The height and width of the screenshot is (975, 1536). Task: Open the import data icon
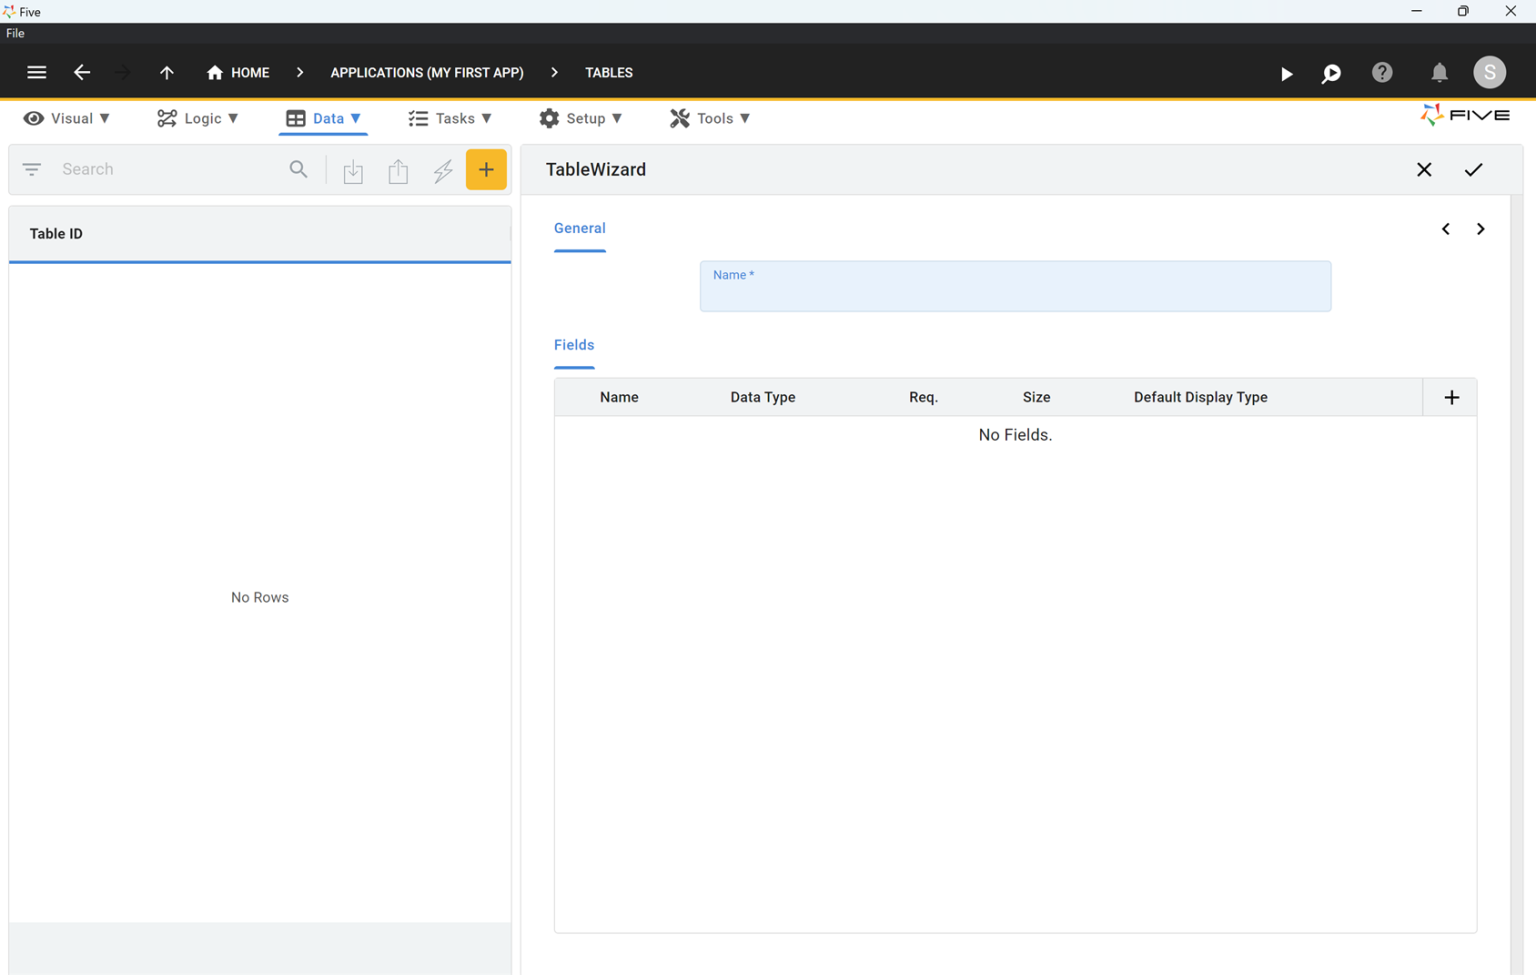[353, 170]
